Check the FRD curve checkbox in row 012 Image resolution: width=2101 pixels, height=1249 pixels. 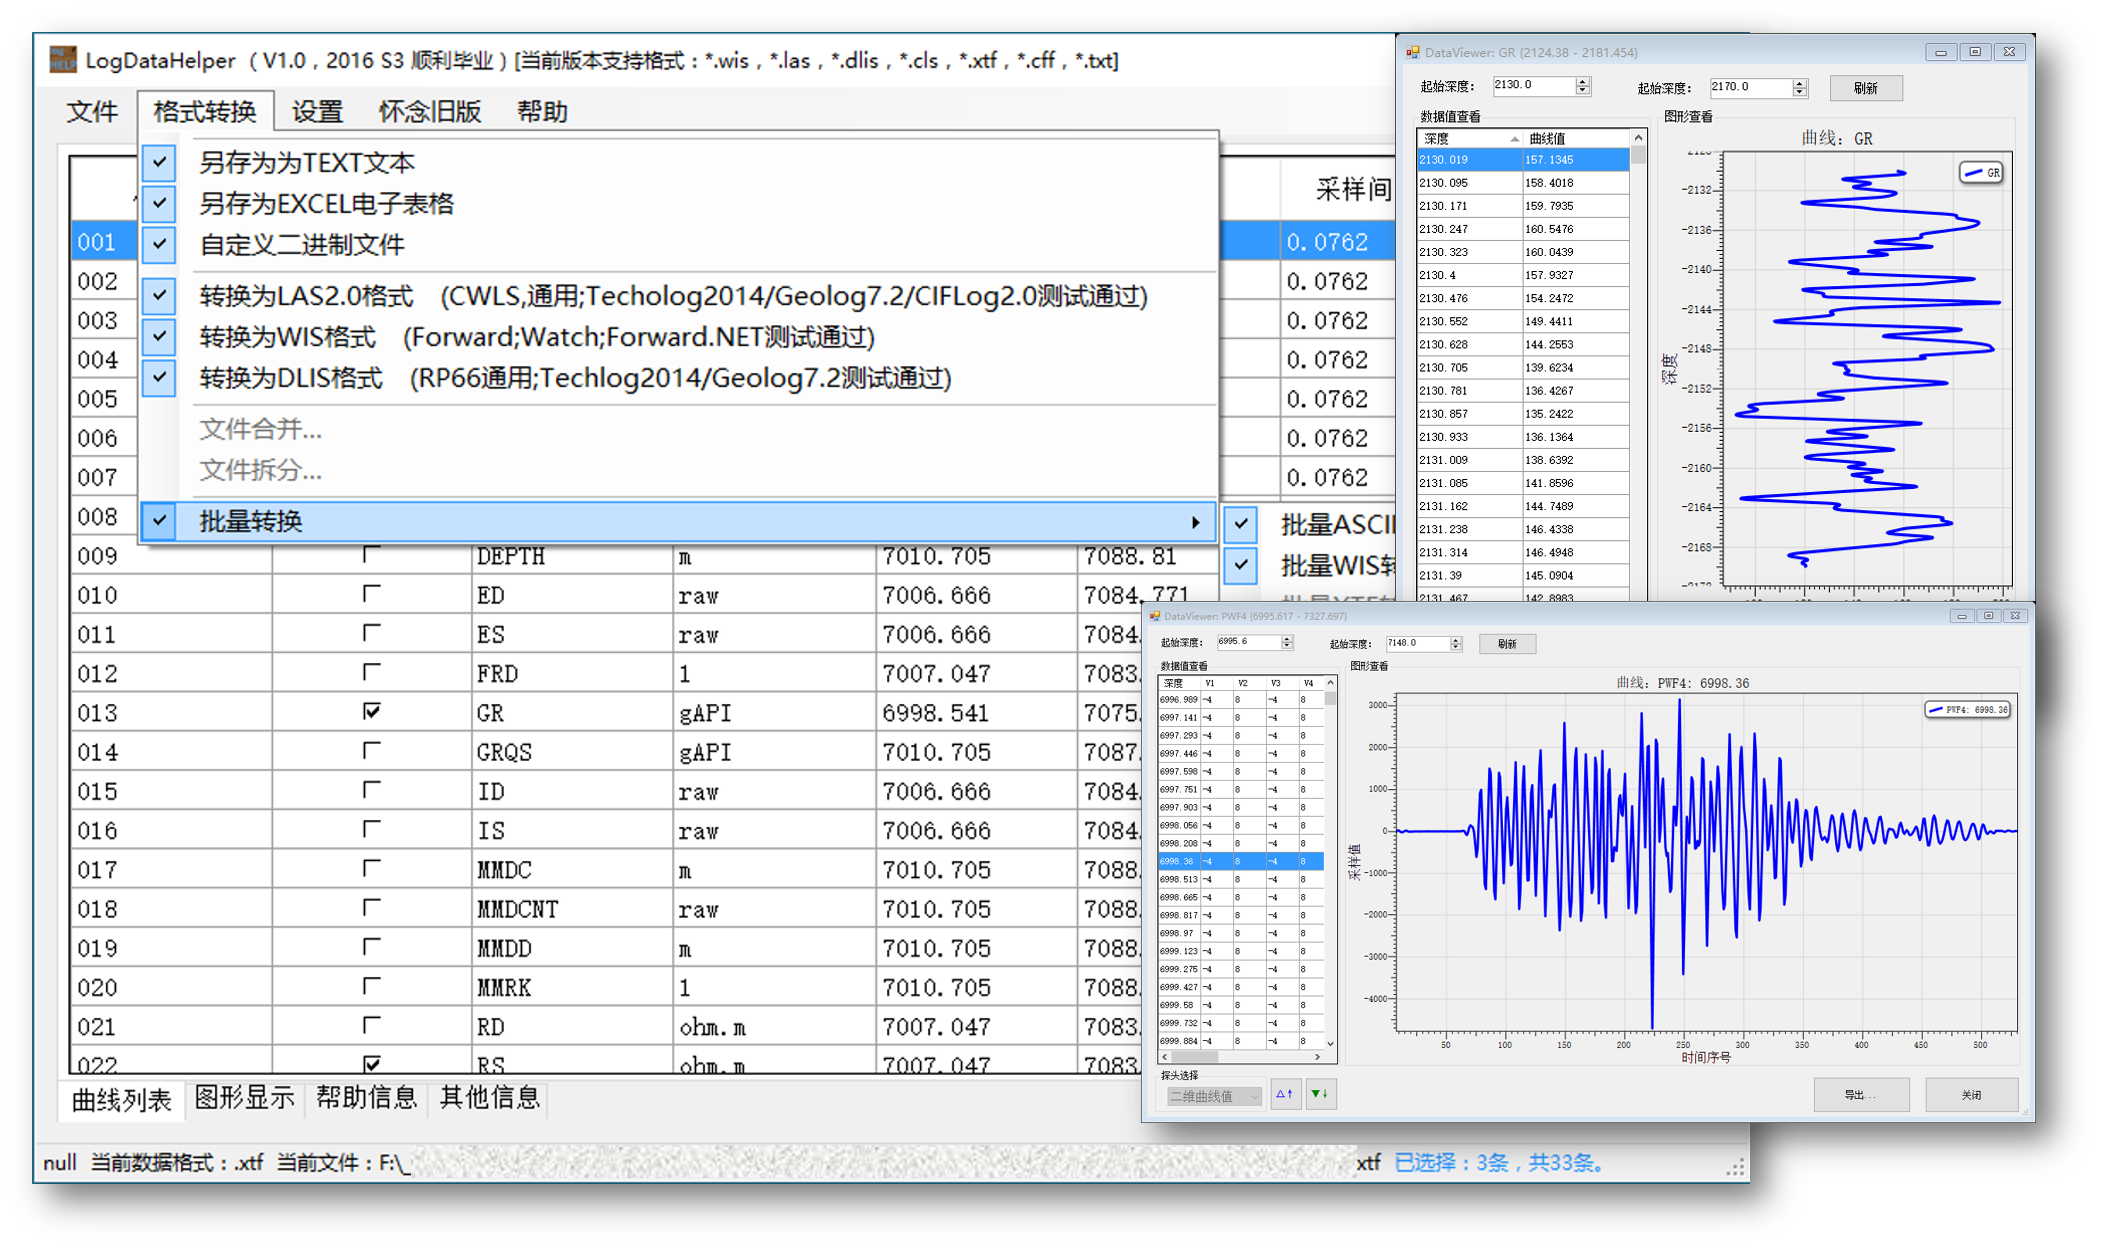372,672
